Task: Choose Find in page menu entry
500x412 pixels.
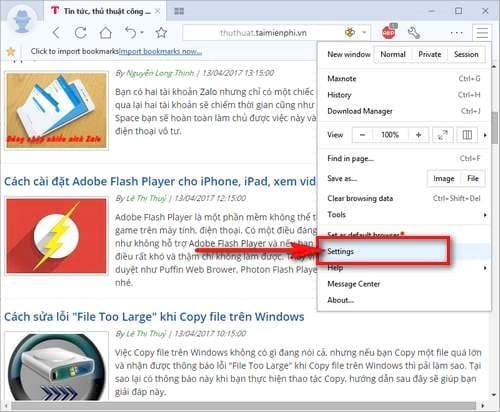Action: click(404, 159)
